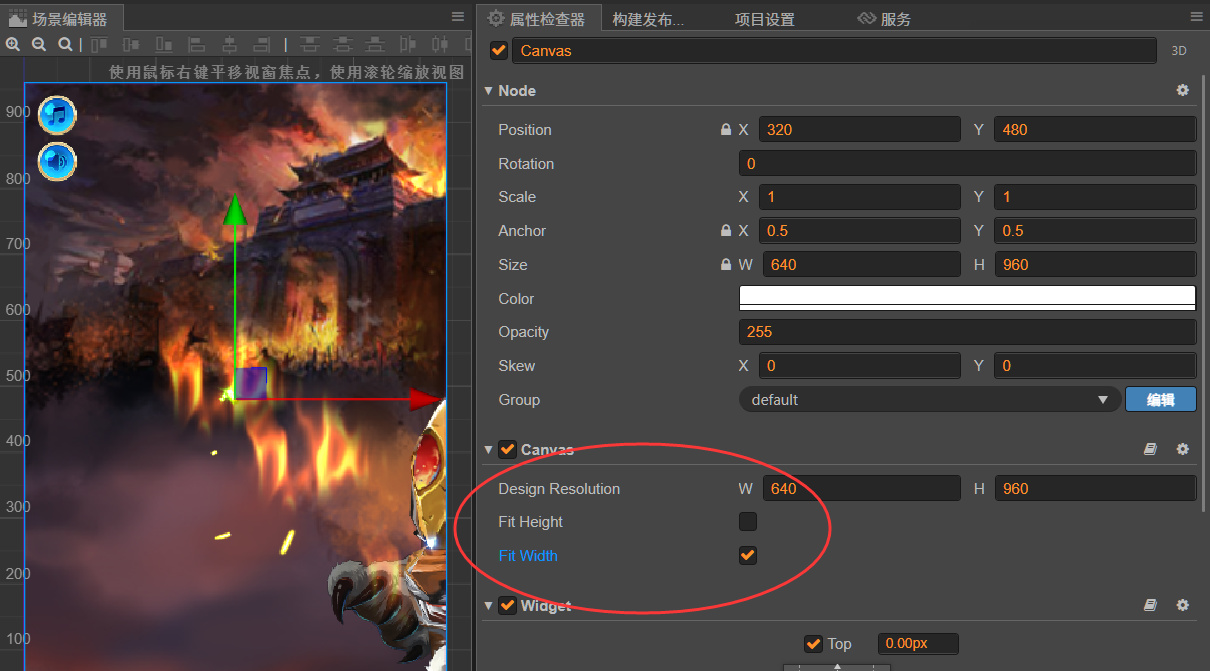Zoom out the scene editor view
Viewport: 1210px width, 671px height.
[38, 44]
